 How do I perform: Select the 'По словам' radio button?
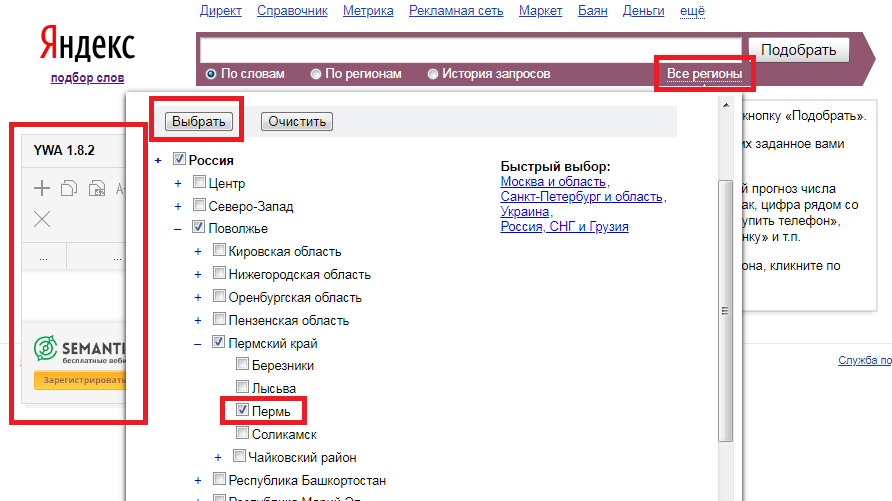pyautogui.click(x=211, y=74)
